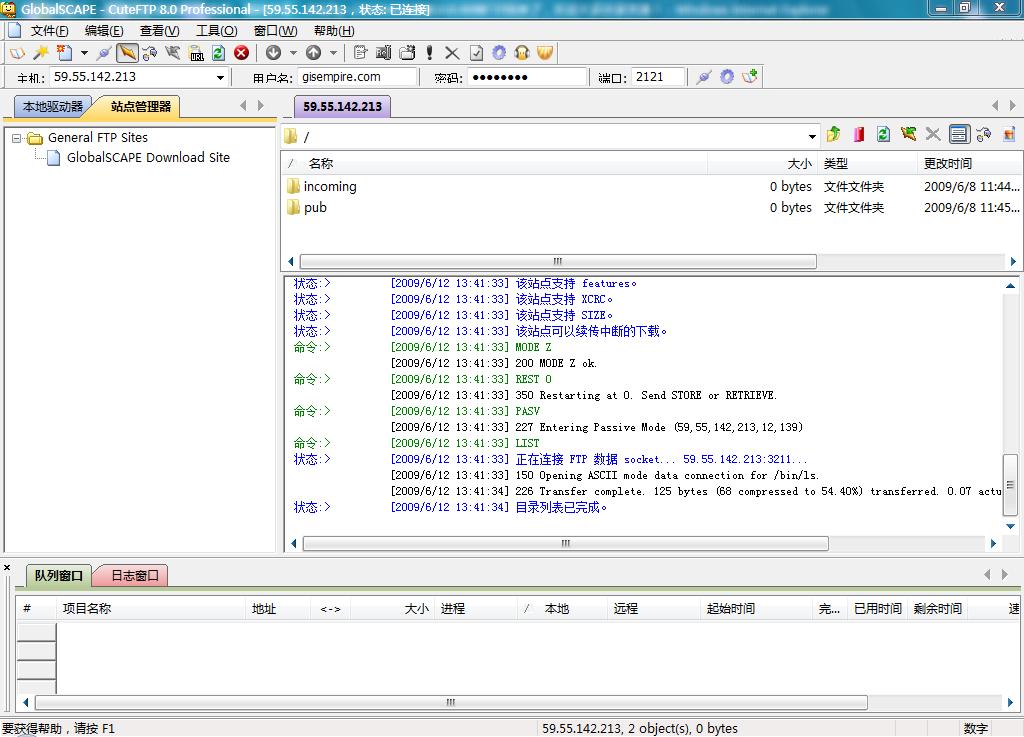Click the main toolbar Quick Connect plug icon
The width and height of the screenshot is (1024, 737).
[104, 53]
